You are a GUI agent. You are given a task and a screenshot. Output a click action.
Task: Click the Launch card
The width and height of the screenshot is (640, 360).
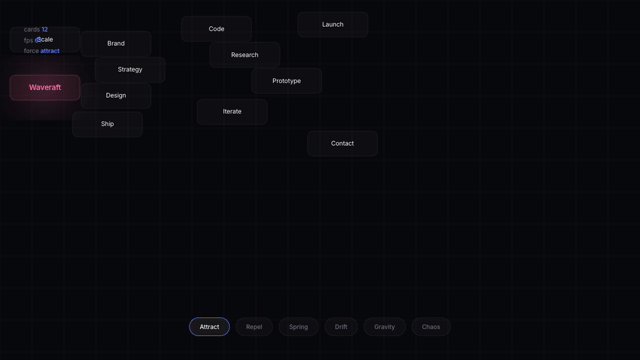coord(333,24)
